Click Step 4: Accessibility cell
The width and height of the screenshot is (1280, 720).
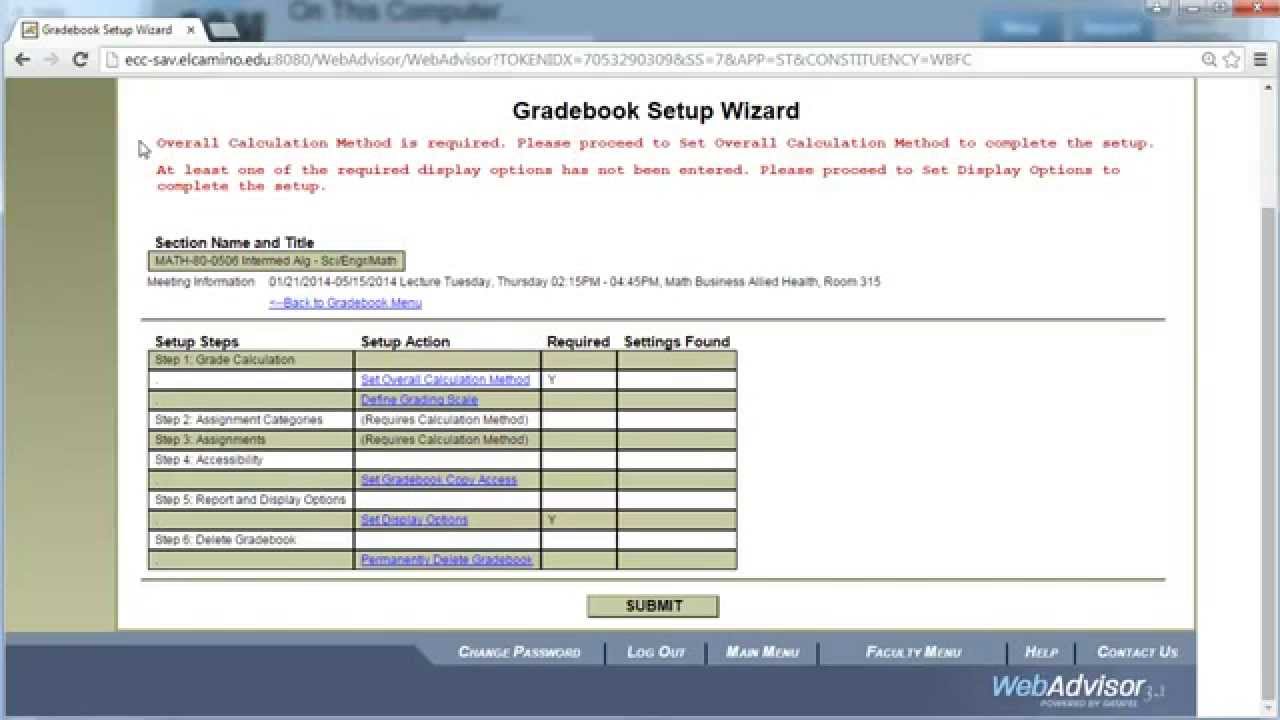(x=251, y=460)
